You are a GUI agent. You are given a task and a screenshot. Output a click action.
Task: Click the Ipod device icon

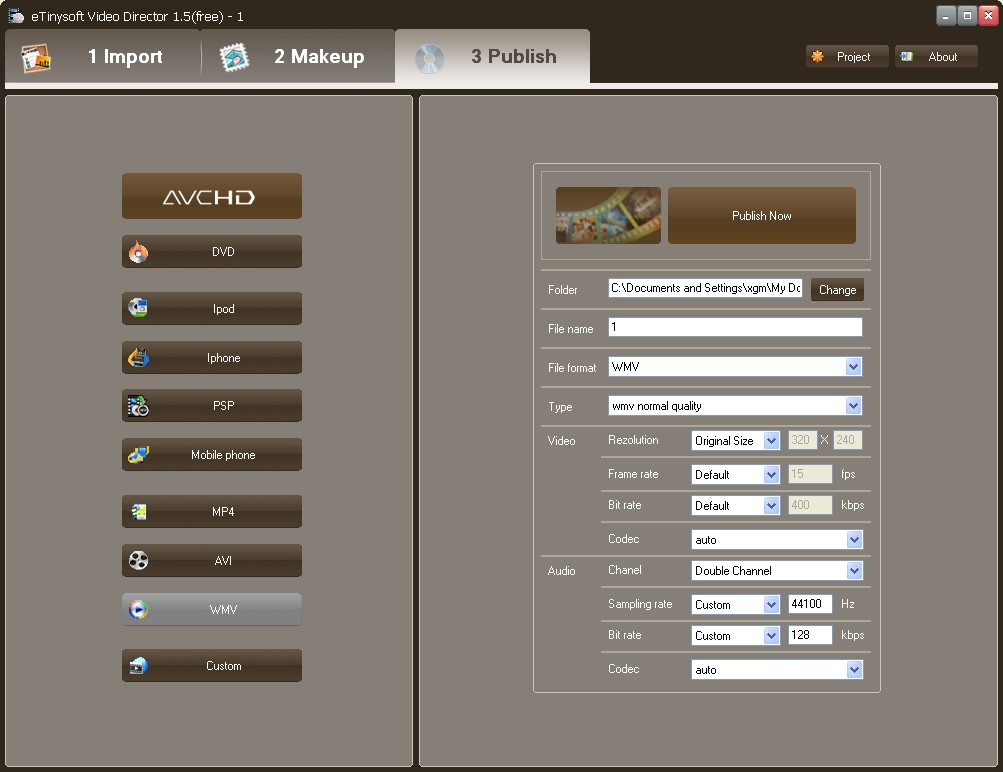(138, 309)
